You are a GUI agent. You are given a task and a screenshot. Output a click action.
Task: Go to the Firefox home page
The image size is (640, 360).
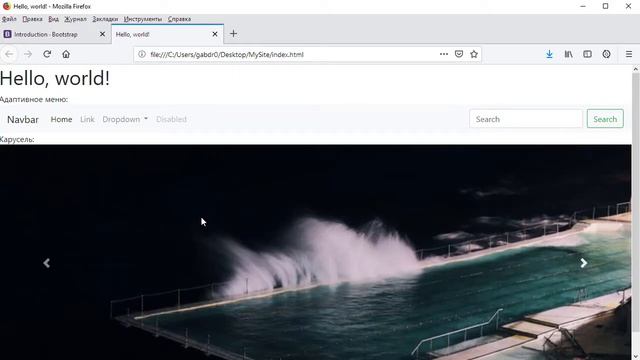click(x=66, y=54)
